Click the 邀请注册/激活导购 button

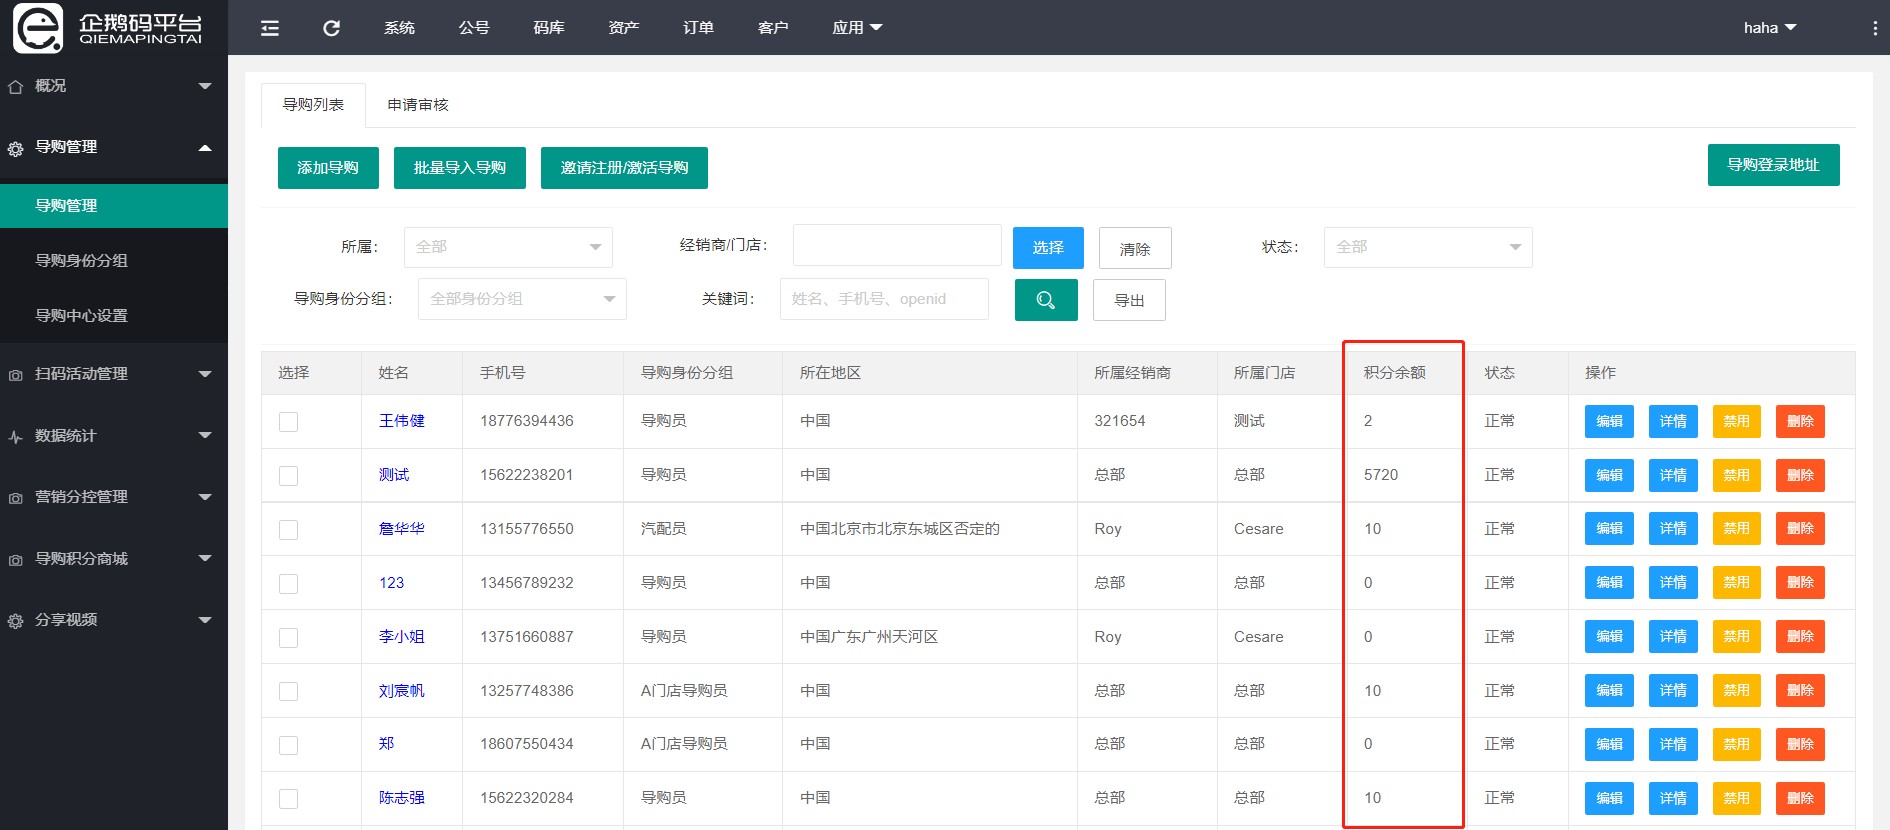coord(624,168)
